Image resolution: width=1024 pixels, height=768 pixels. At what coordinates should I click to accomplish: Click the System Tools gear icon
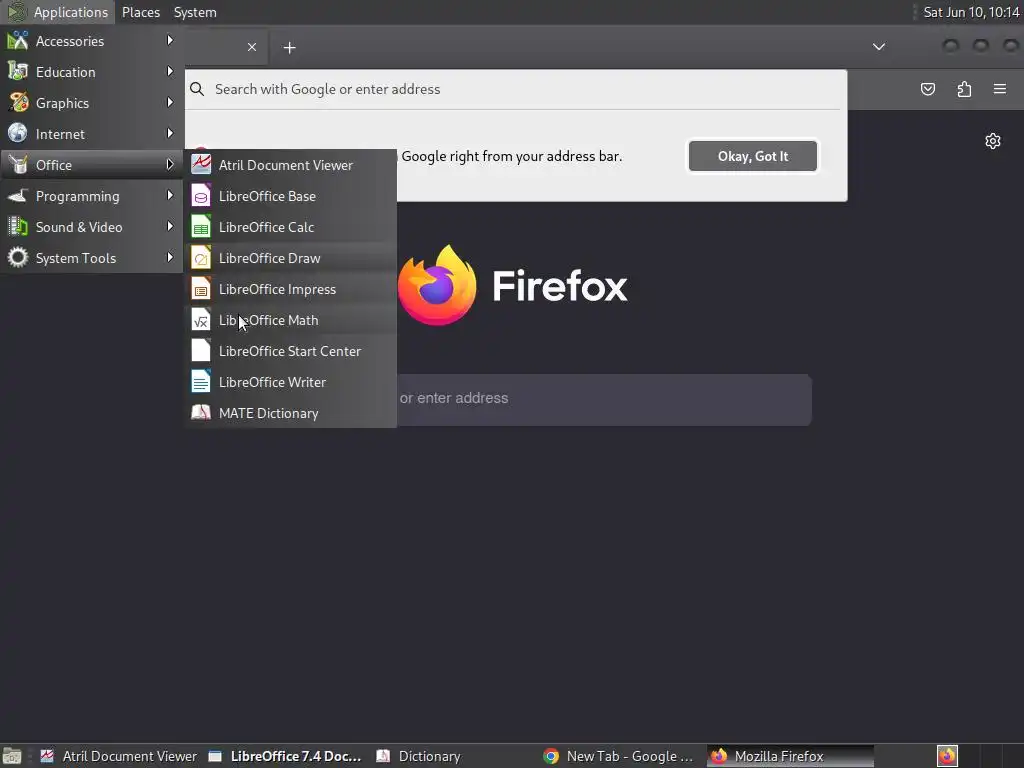pos(18,257)
